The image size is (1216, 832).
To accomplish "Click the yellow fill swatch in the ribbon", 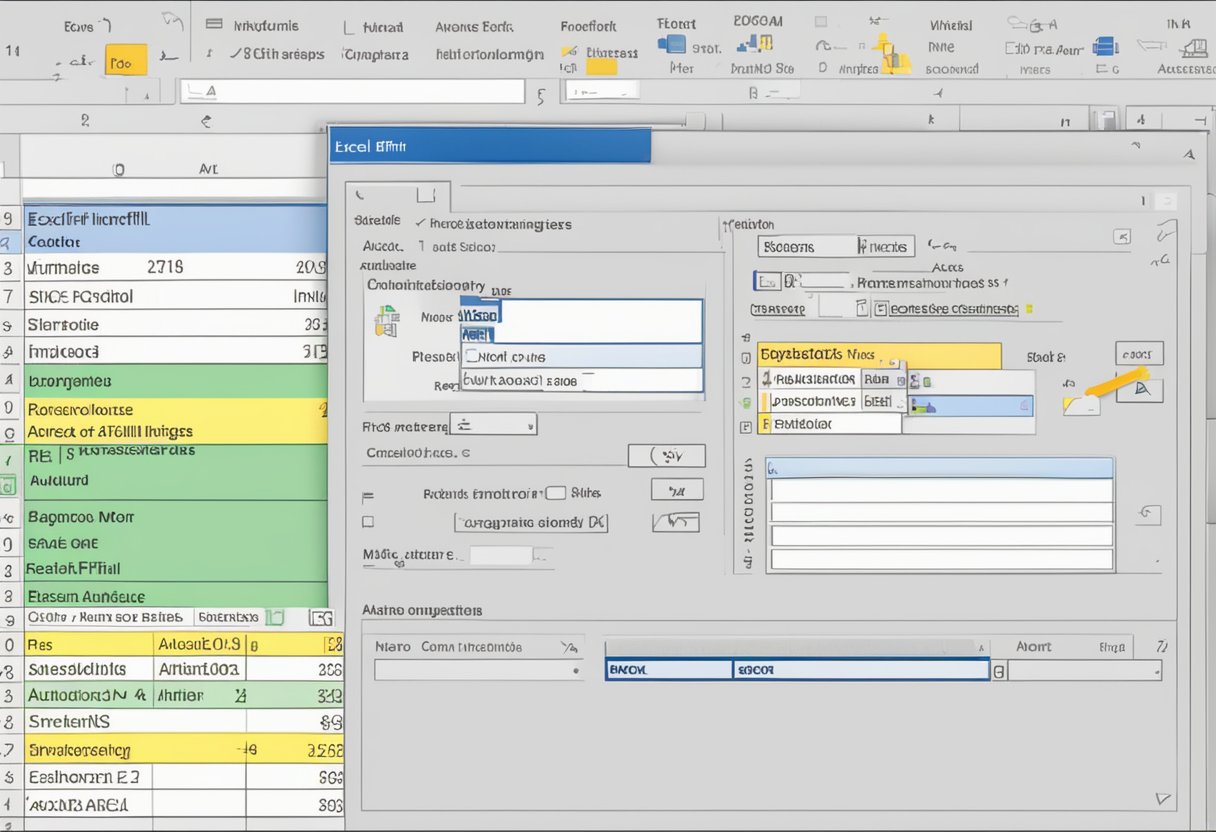I will 601,67.
